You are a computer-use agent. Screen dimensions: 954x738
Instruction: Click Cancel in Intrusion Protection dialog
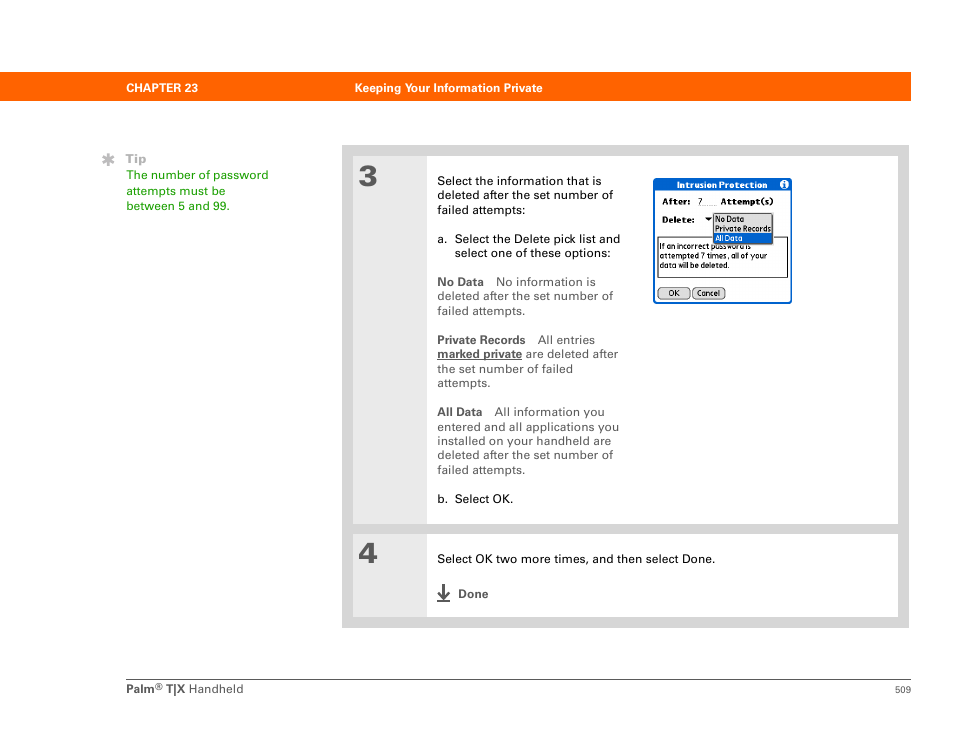coord(708,293)
